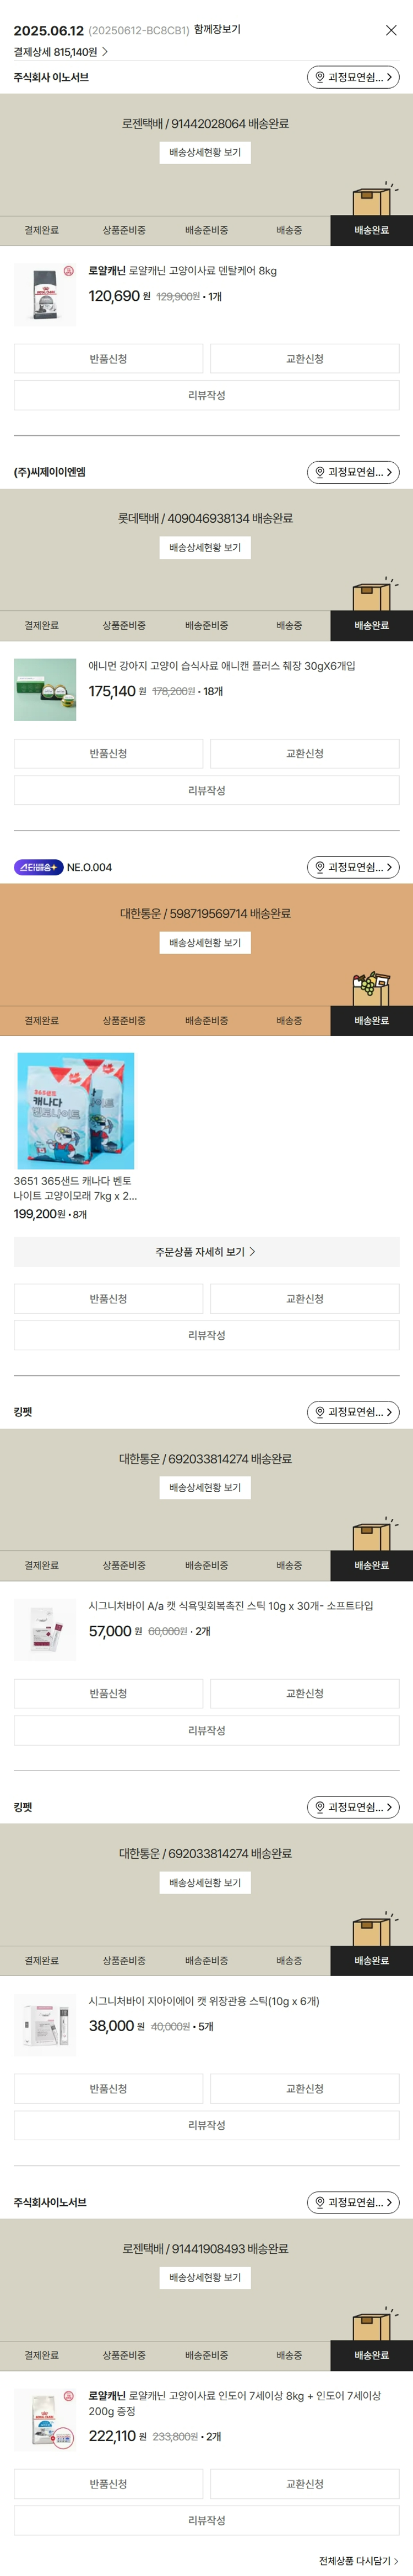Image resolution: width=413 pixels, height=2576 pixels.
Task: View 로젠택배 91442028064 delivery details
Action: click(205, 153)
